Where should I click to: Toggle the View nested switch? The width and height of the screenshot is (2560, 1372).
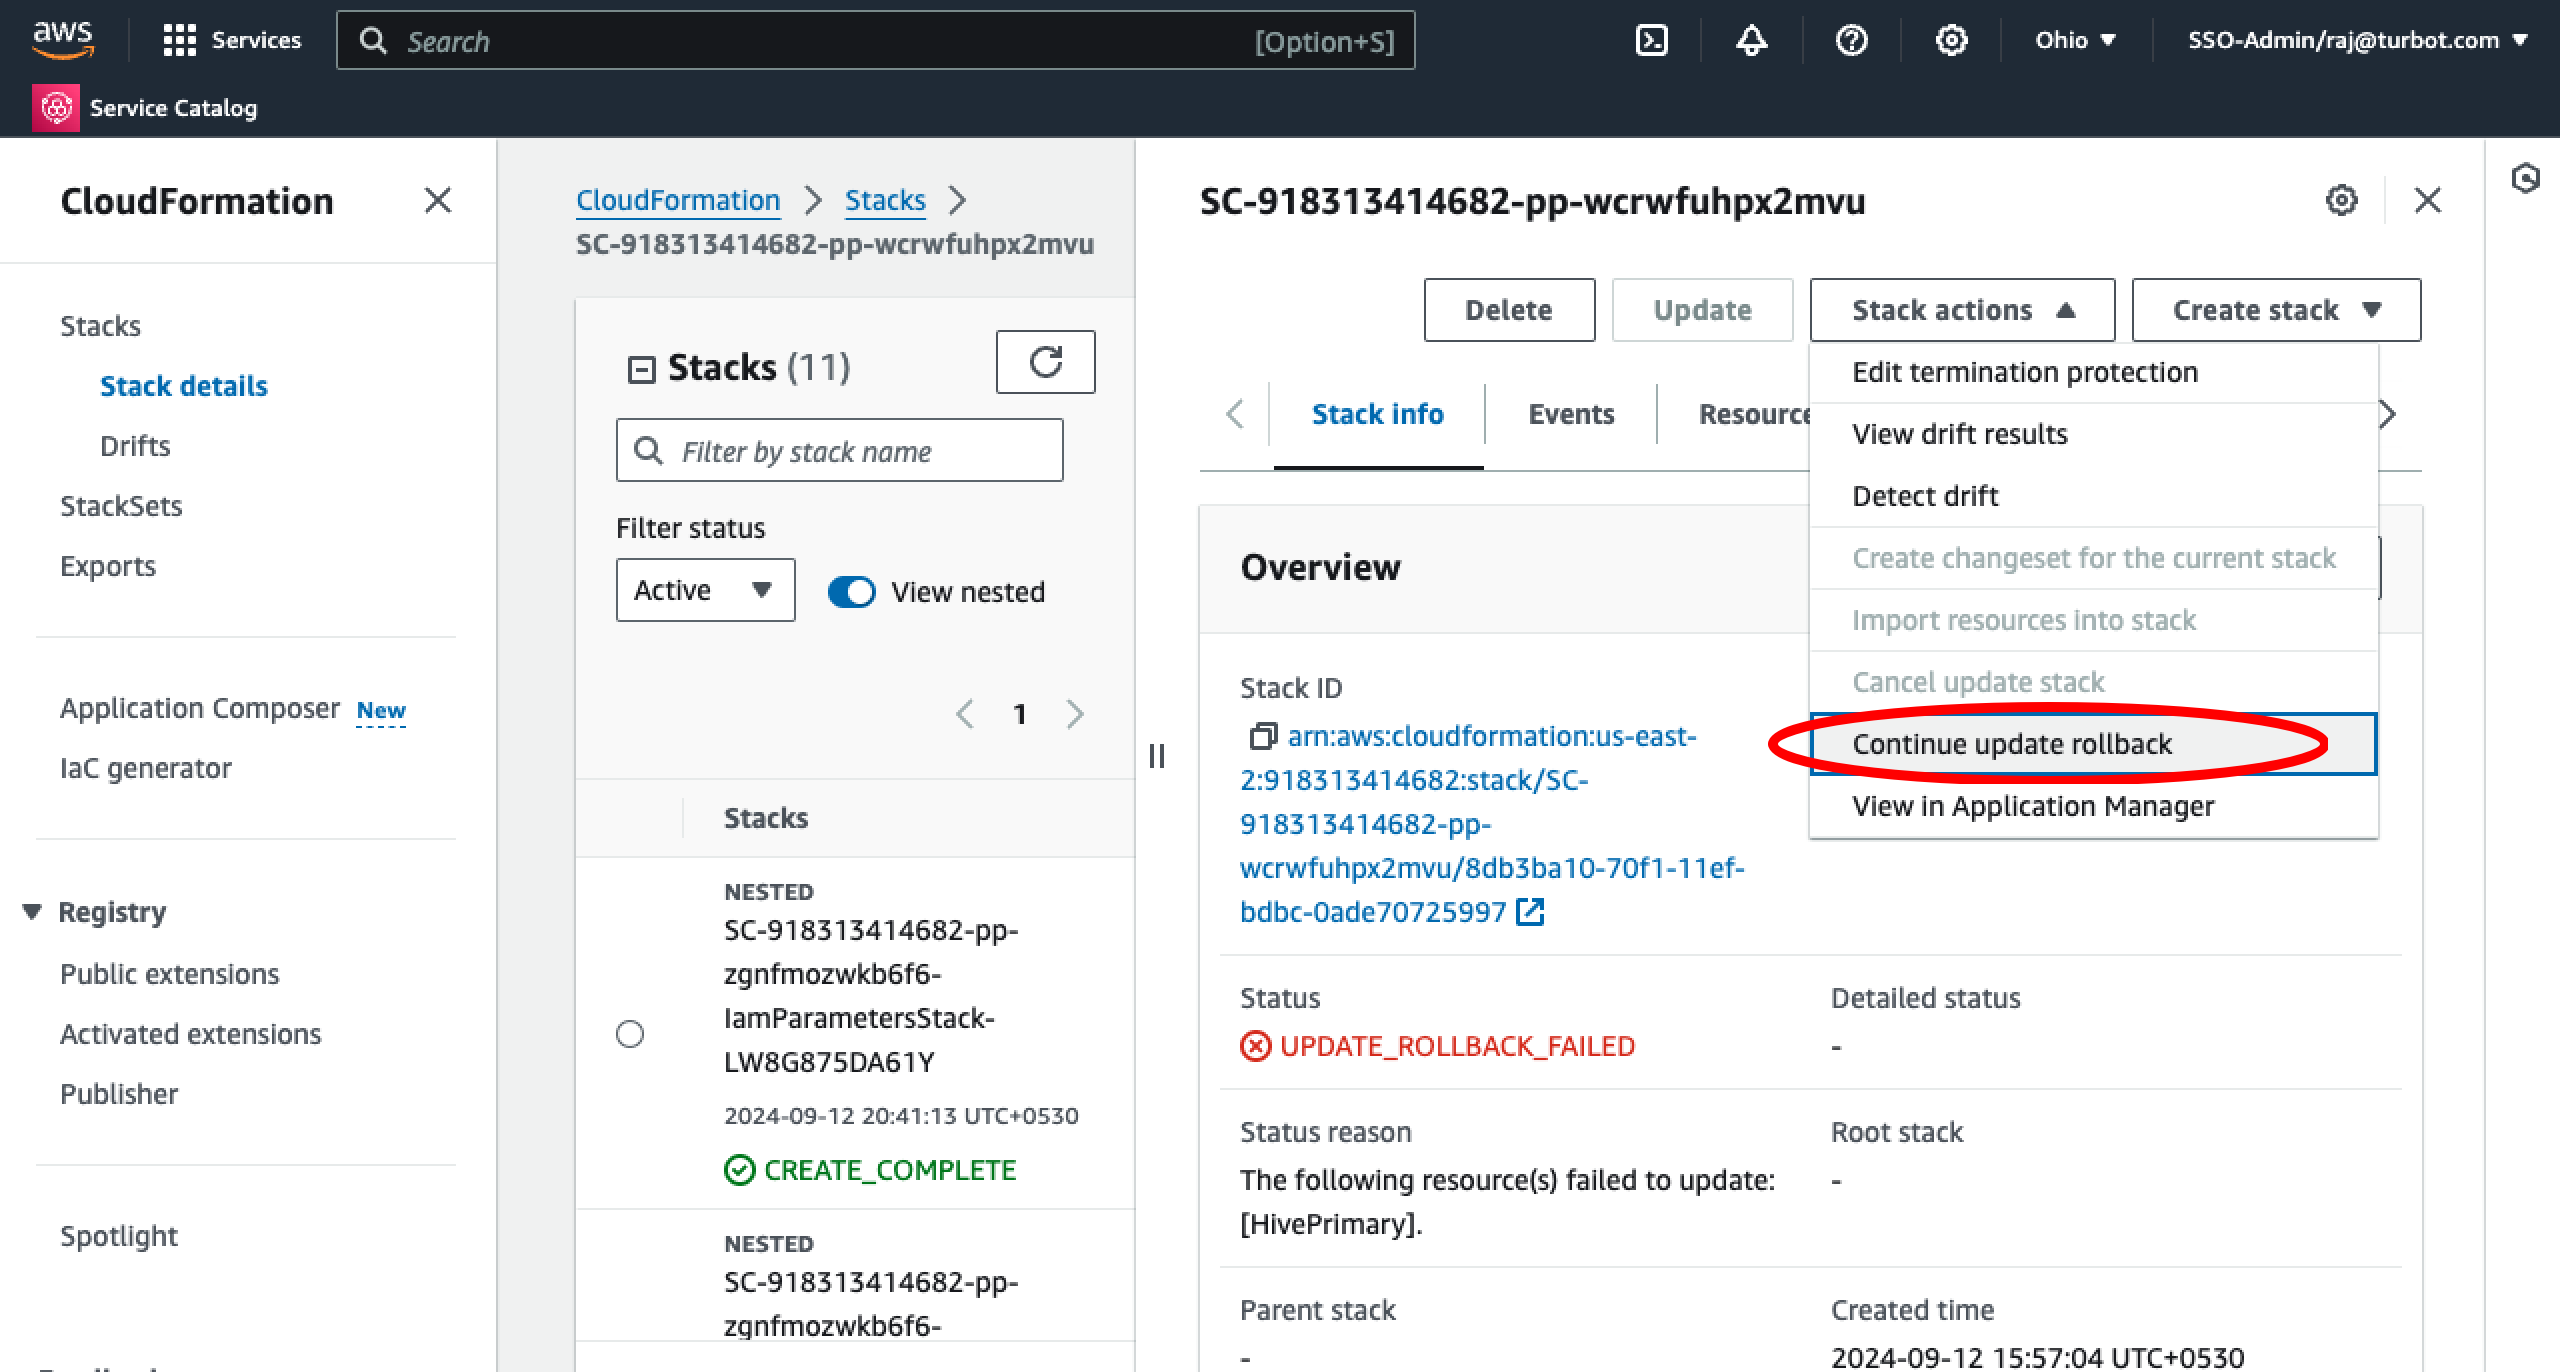[x=852, y=592]
